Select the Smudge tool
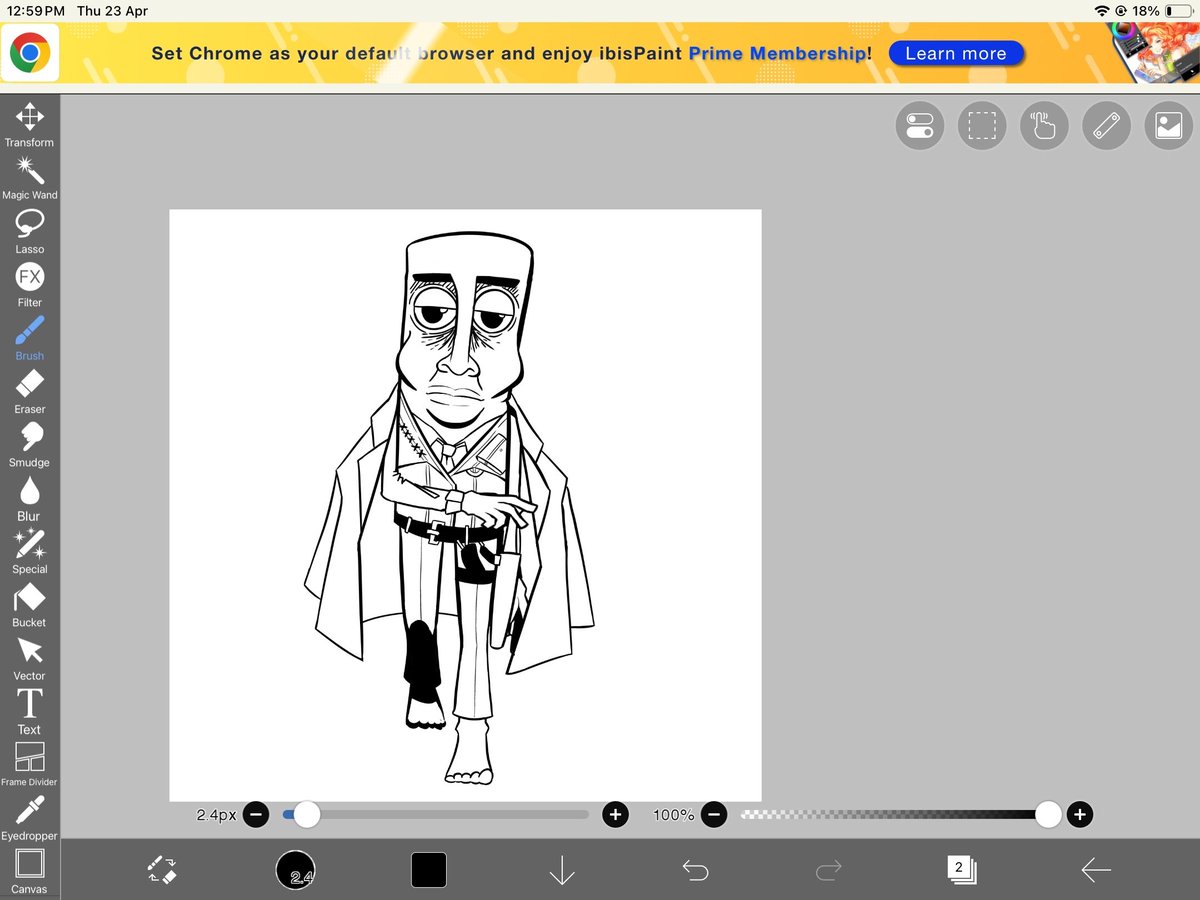Viewport: 1200px width, 900px height. click(29, 445)
